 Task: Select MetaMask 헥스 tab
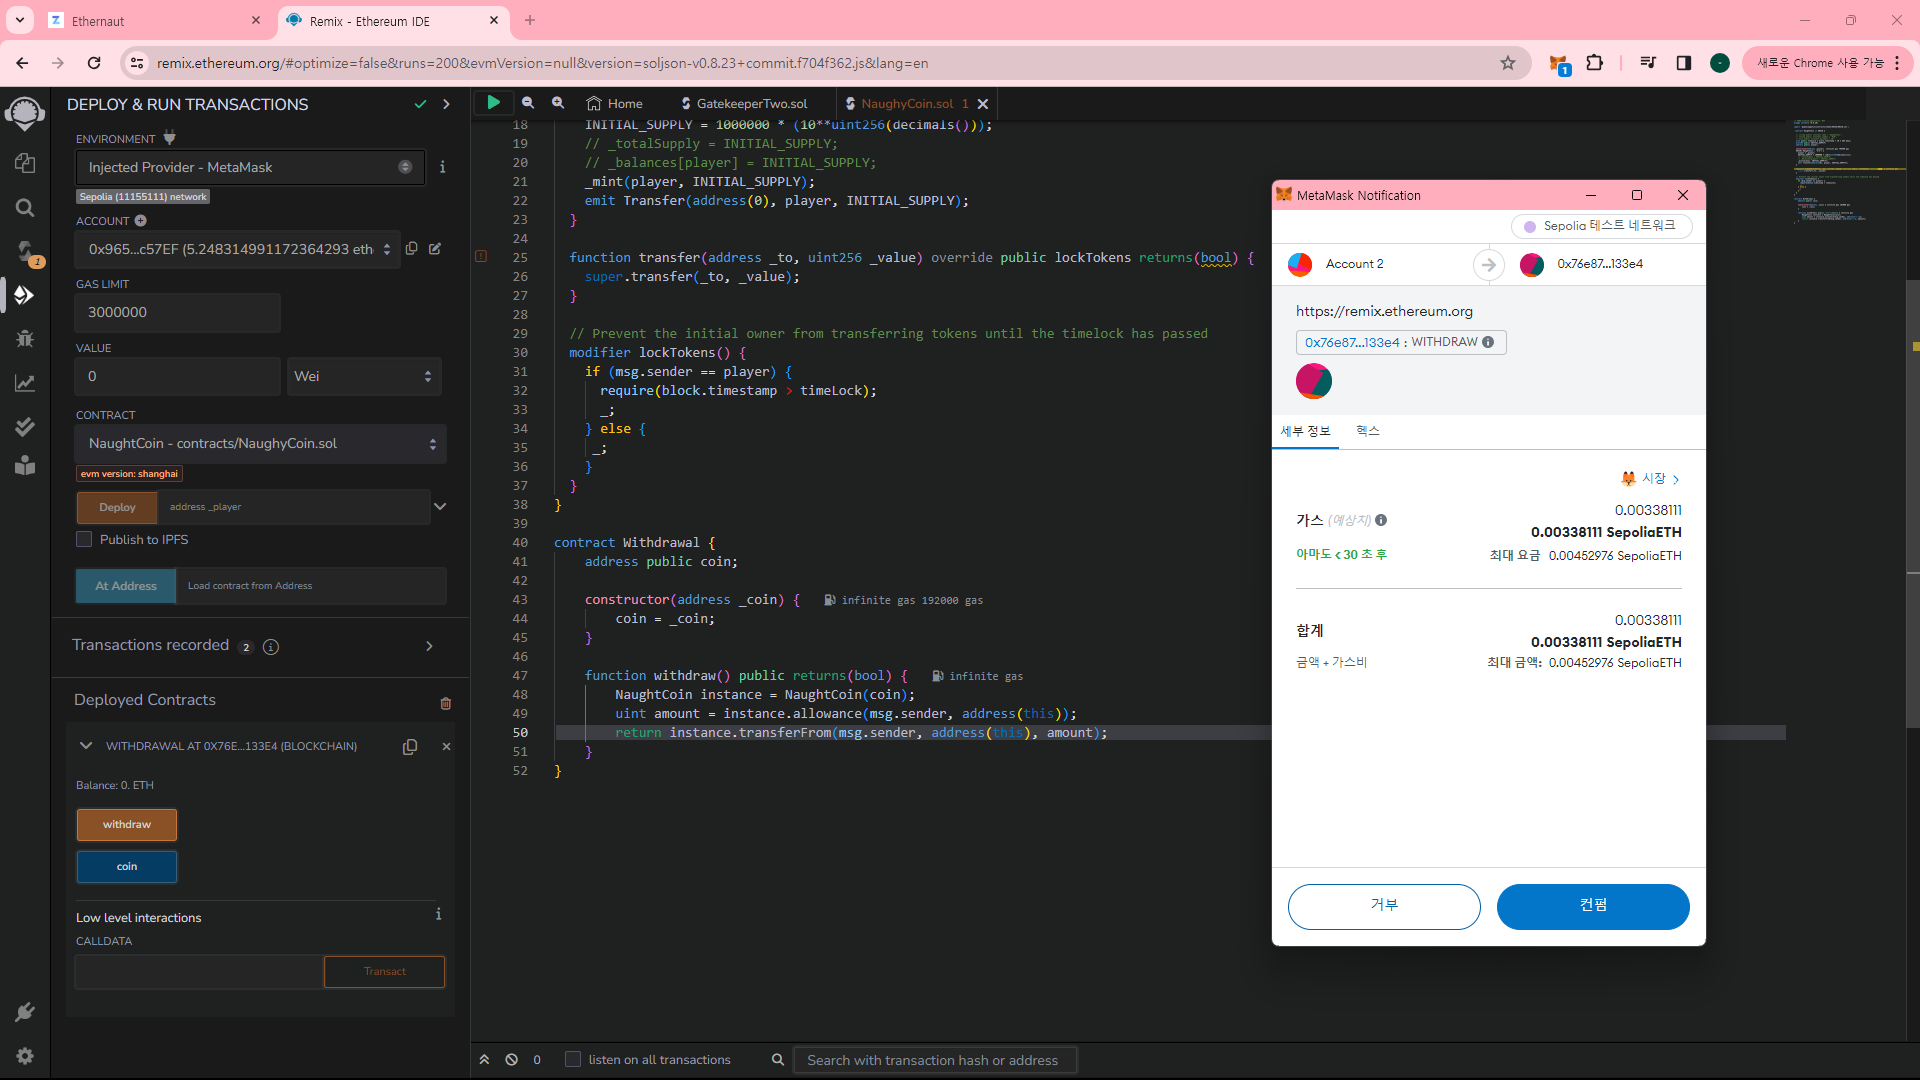pyautogui.click(x=1367, y=431)
